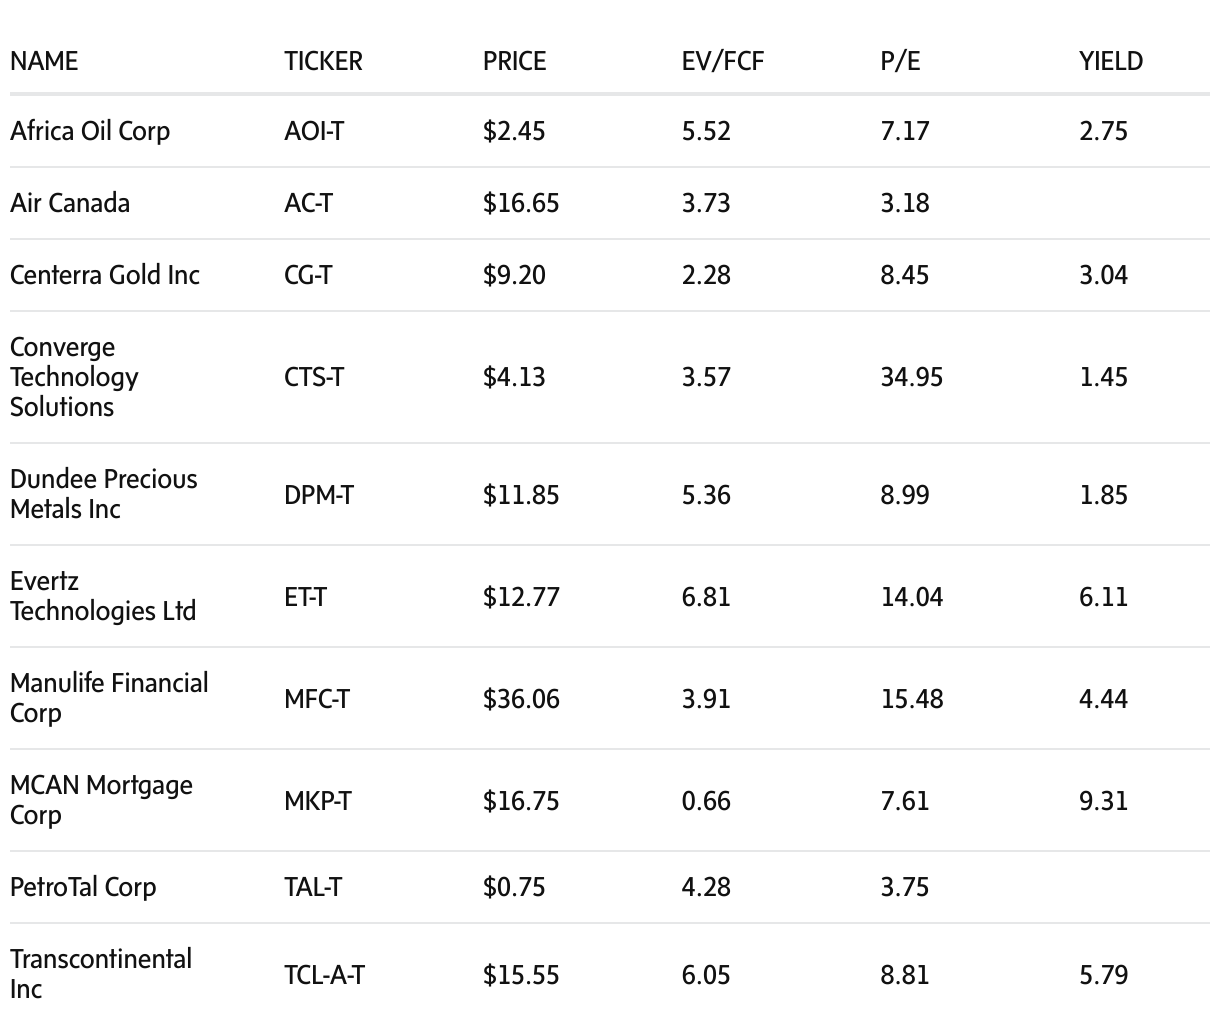The height and width of the screenshot is (1034, 1220).
Task: Click the TICKER column header
Action: (323, 61)
